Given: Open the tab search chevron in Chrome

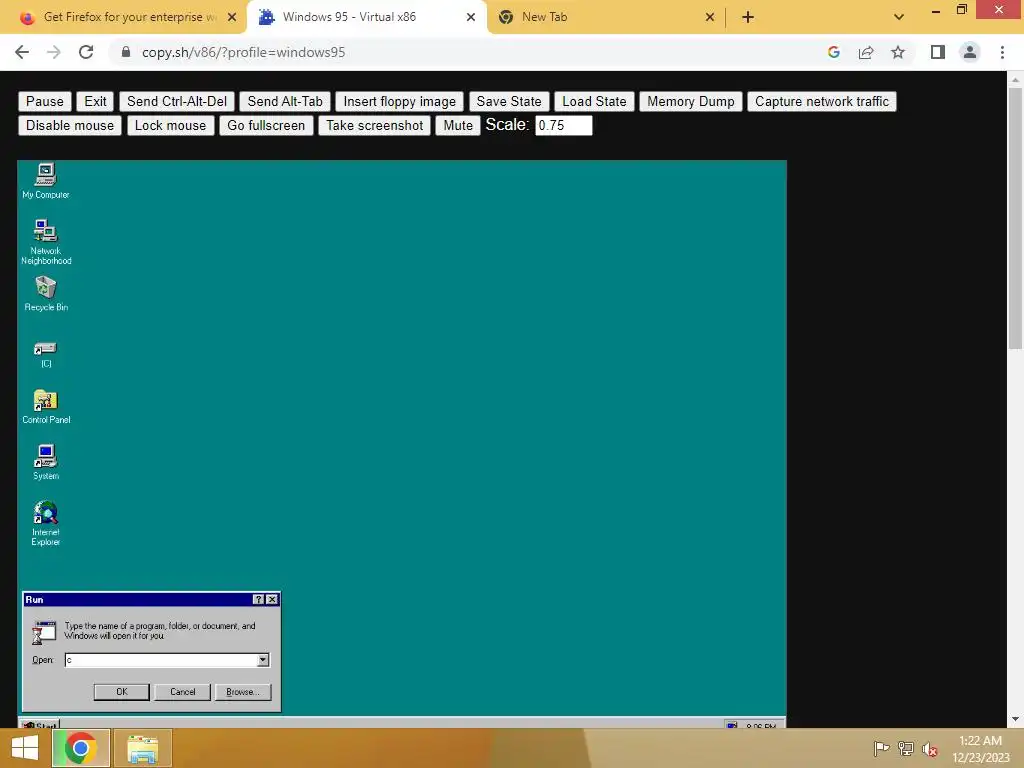Looking at the screenshot, I should pos(899,17).
